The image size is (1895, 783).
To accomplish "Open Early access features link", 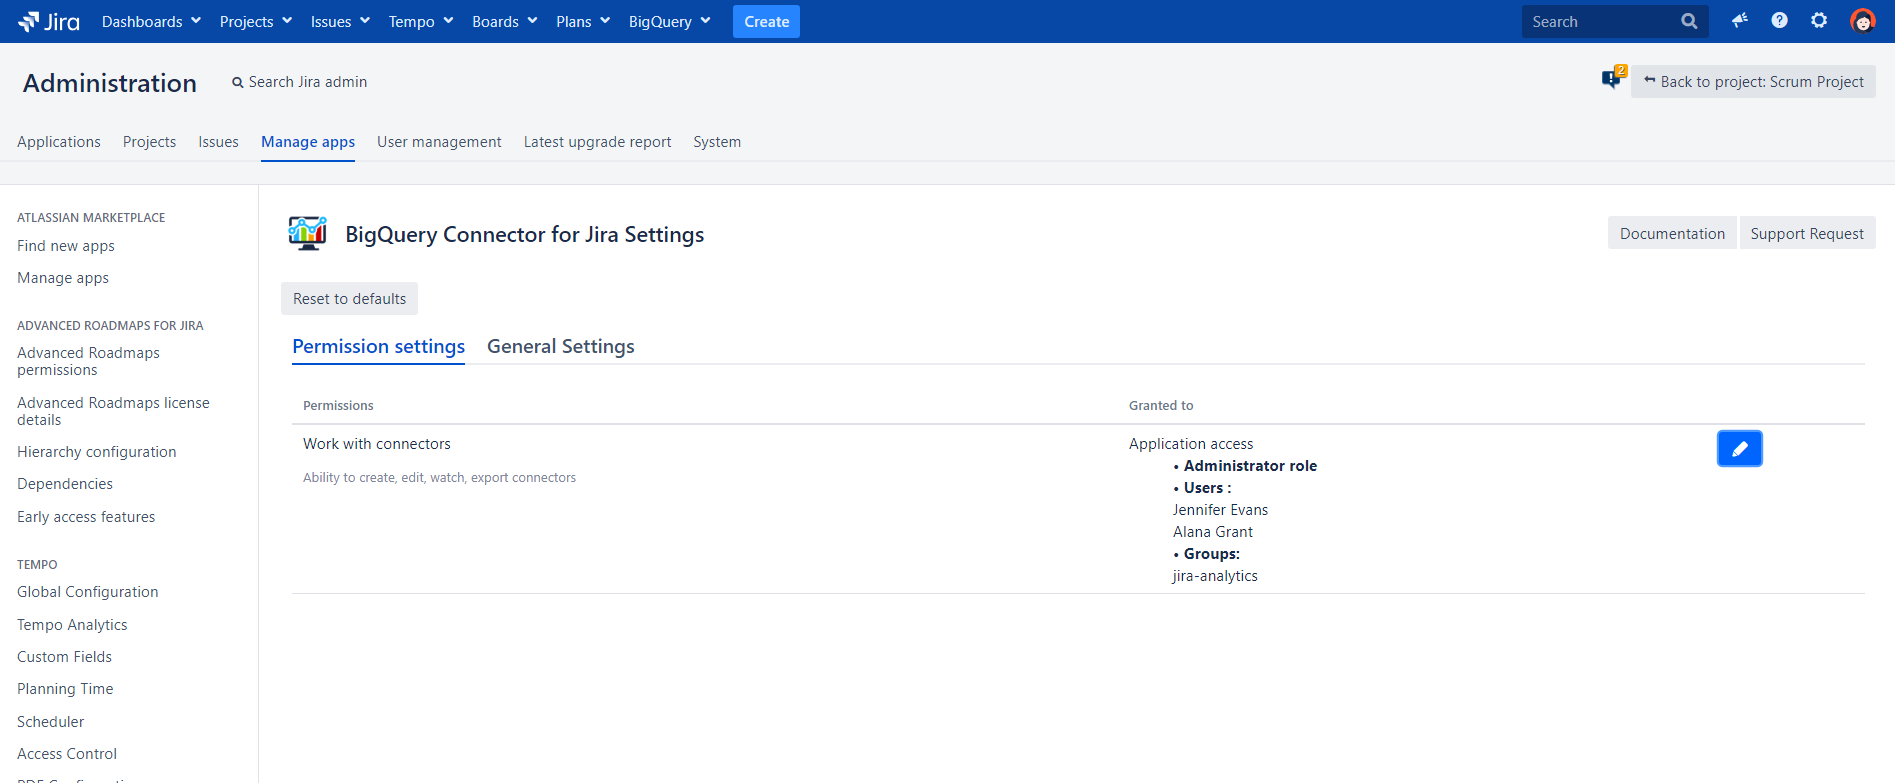I will pos(86,517).
